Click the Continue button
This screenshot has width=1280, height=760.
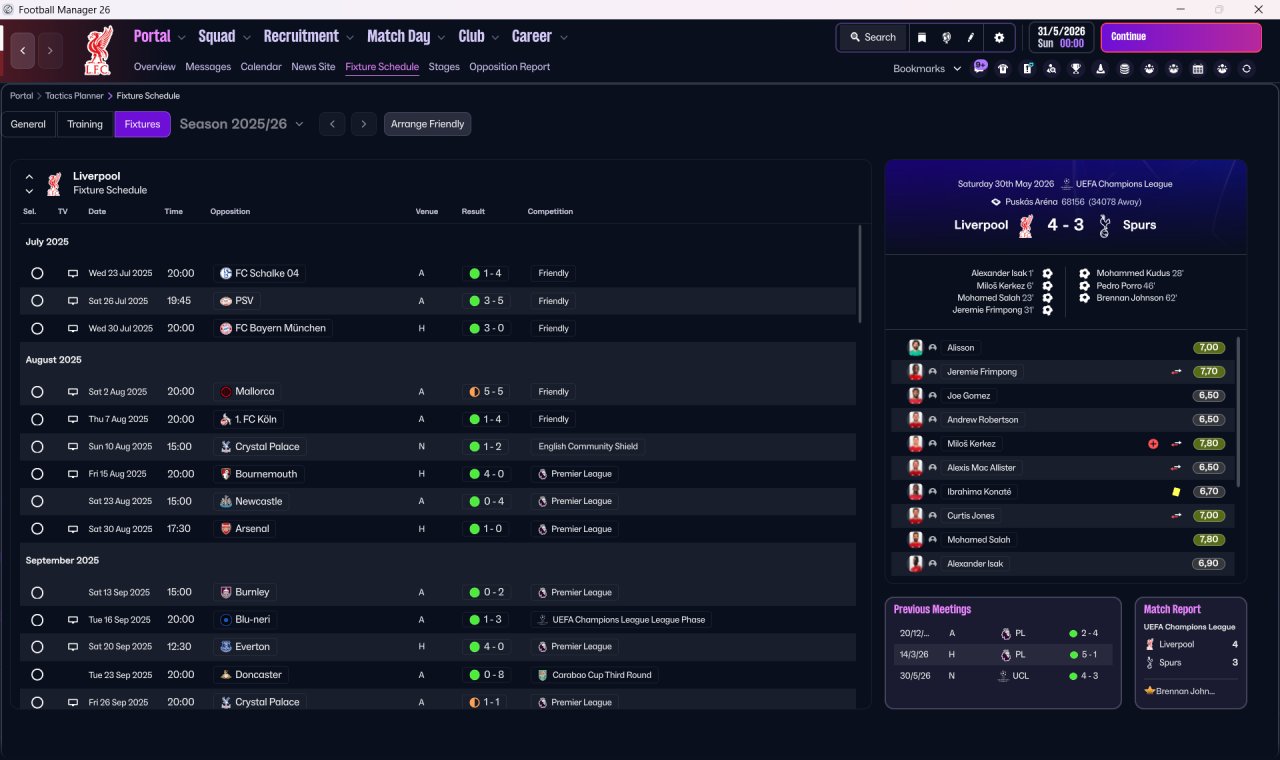1181,37
